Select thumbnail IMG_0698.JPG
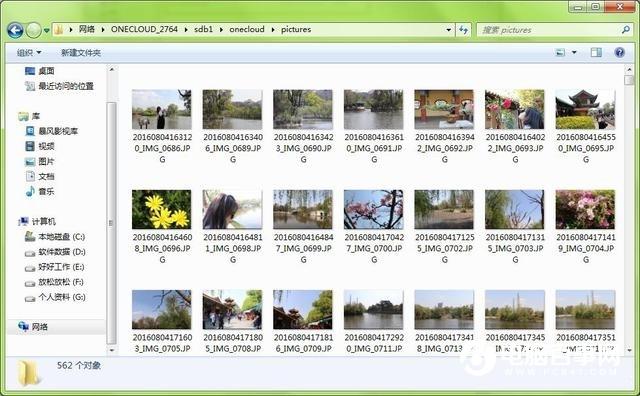Screen dimensions: 640x396 tap(232, 209)
